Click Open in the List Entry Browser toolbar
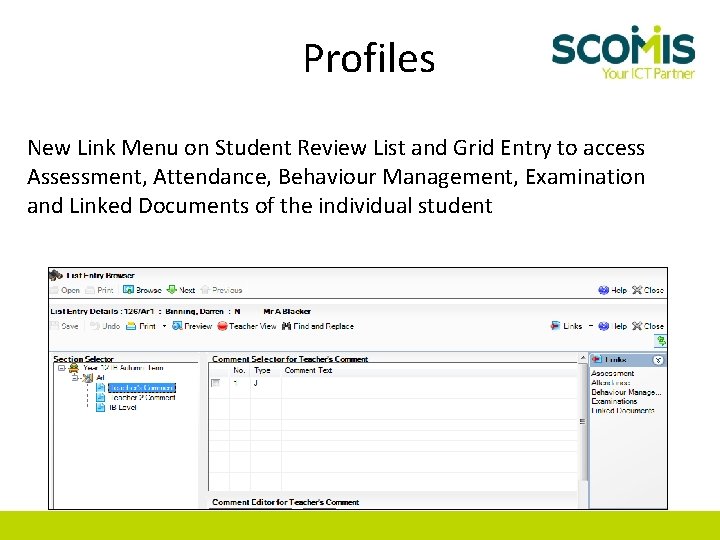This screenshot has width=720, height=540. pyautogui.click(x=65, y=290)
